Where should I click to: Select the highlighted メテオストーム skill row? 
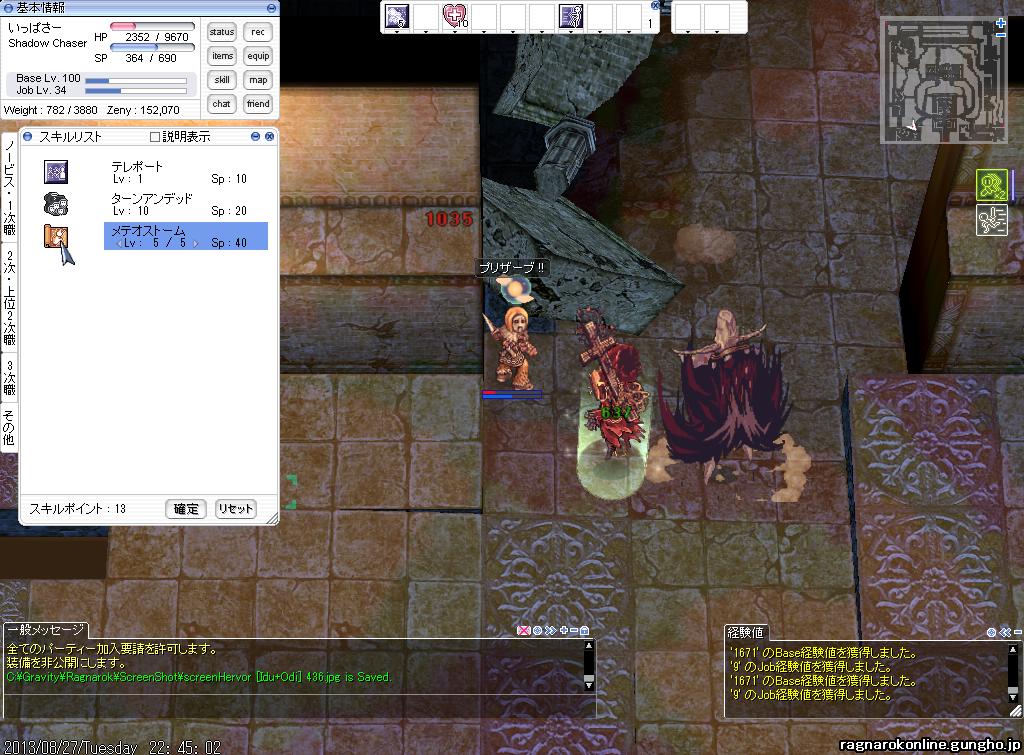coord(186,236)
